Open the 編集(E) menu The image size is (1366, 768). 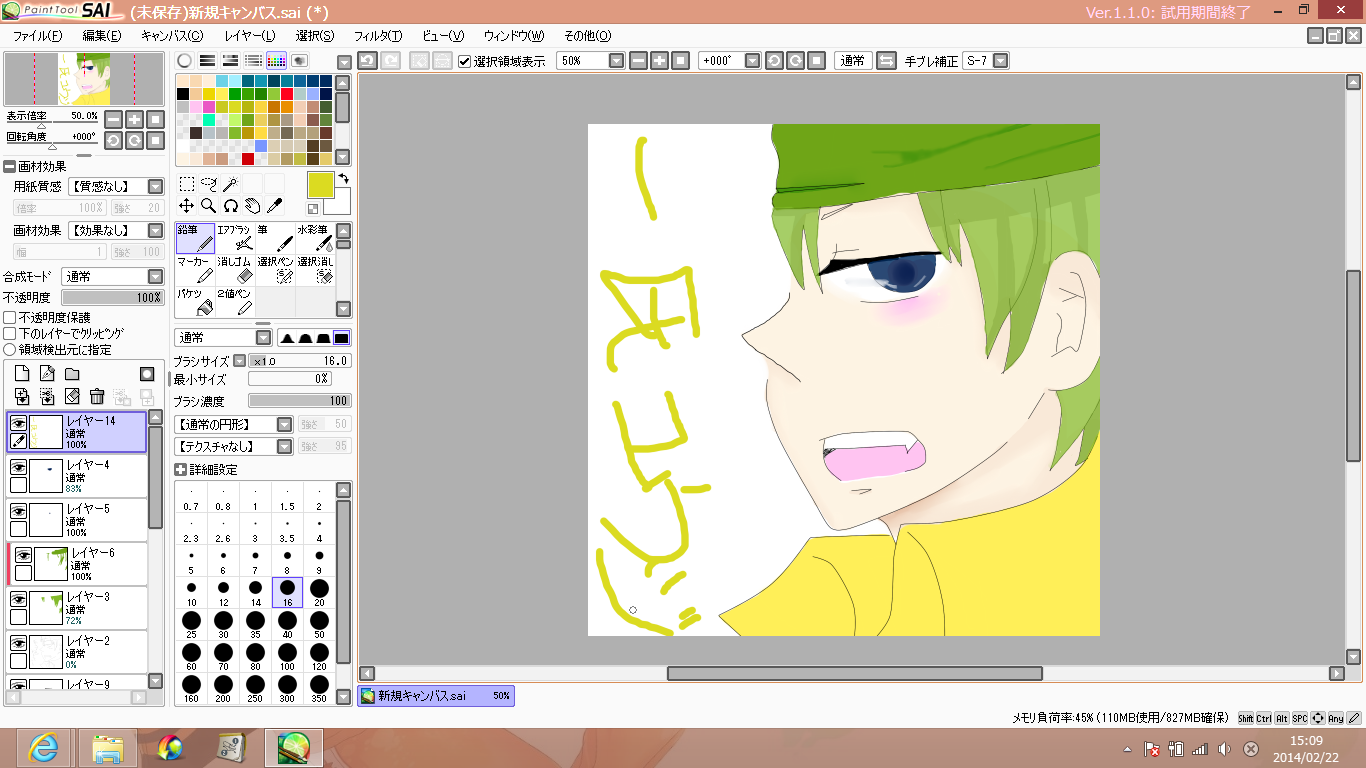pos(102,36)
